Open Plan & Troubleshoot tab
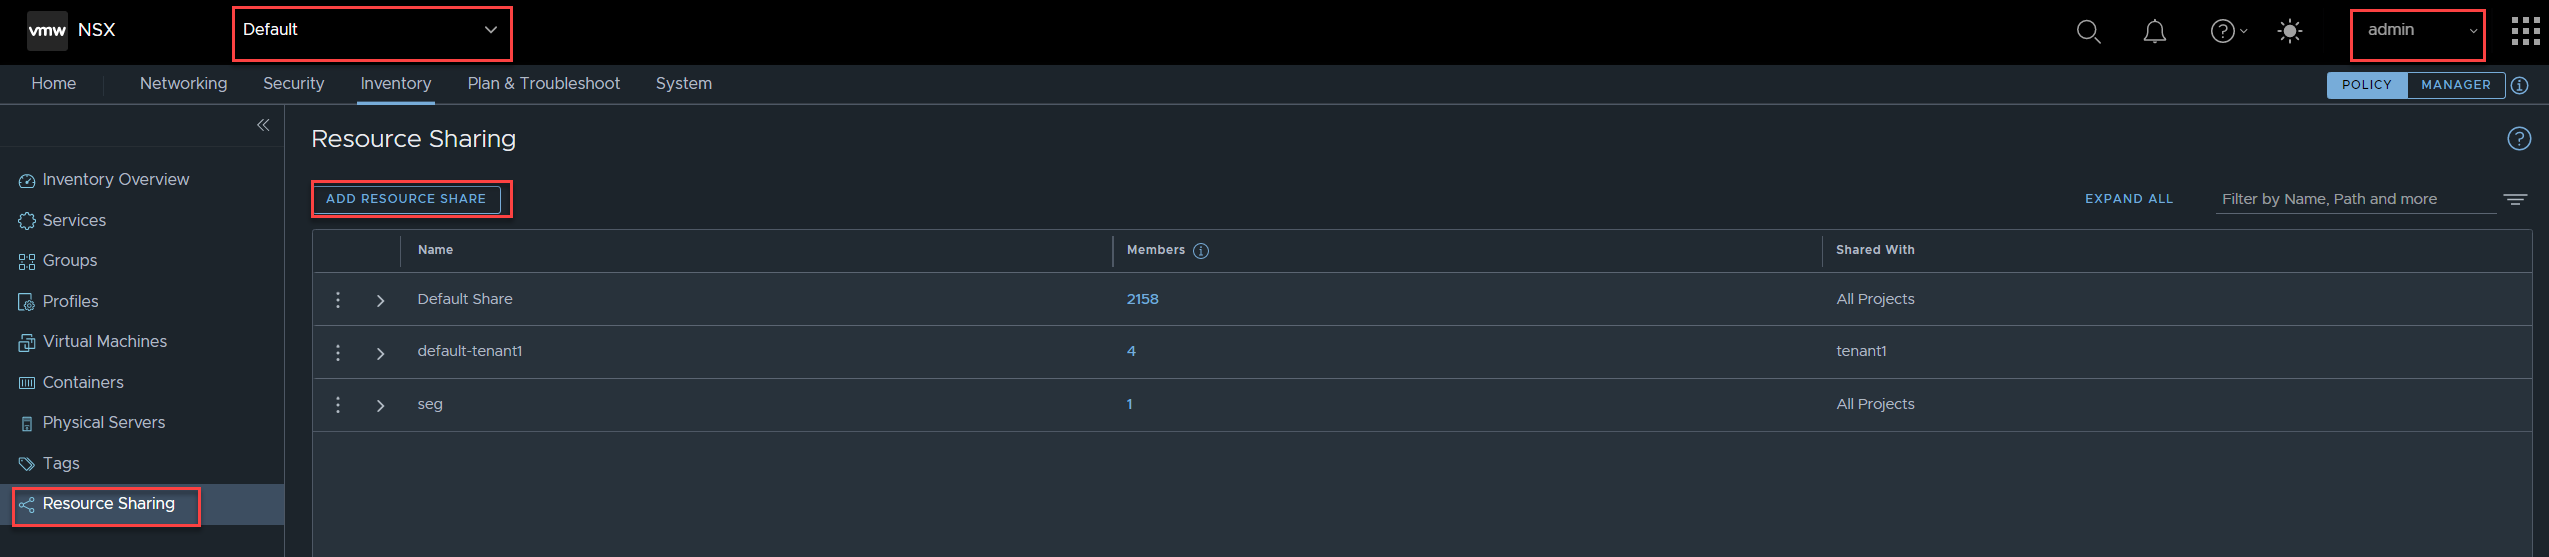The width and height of the screenshot is (2549, 557). (x=544, y=84)
